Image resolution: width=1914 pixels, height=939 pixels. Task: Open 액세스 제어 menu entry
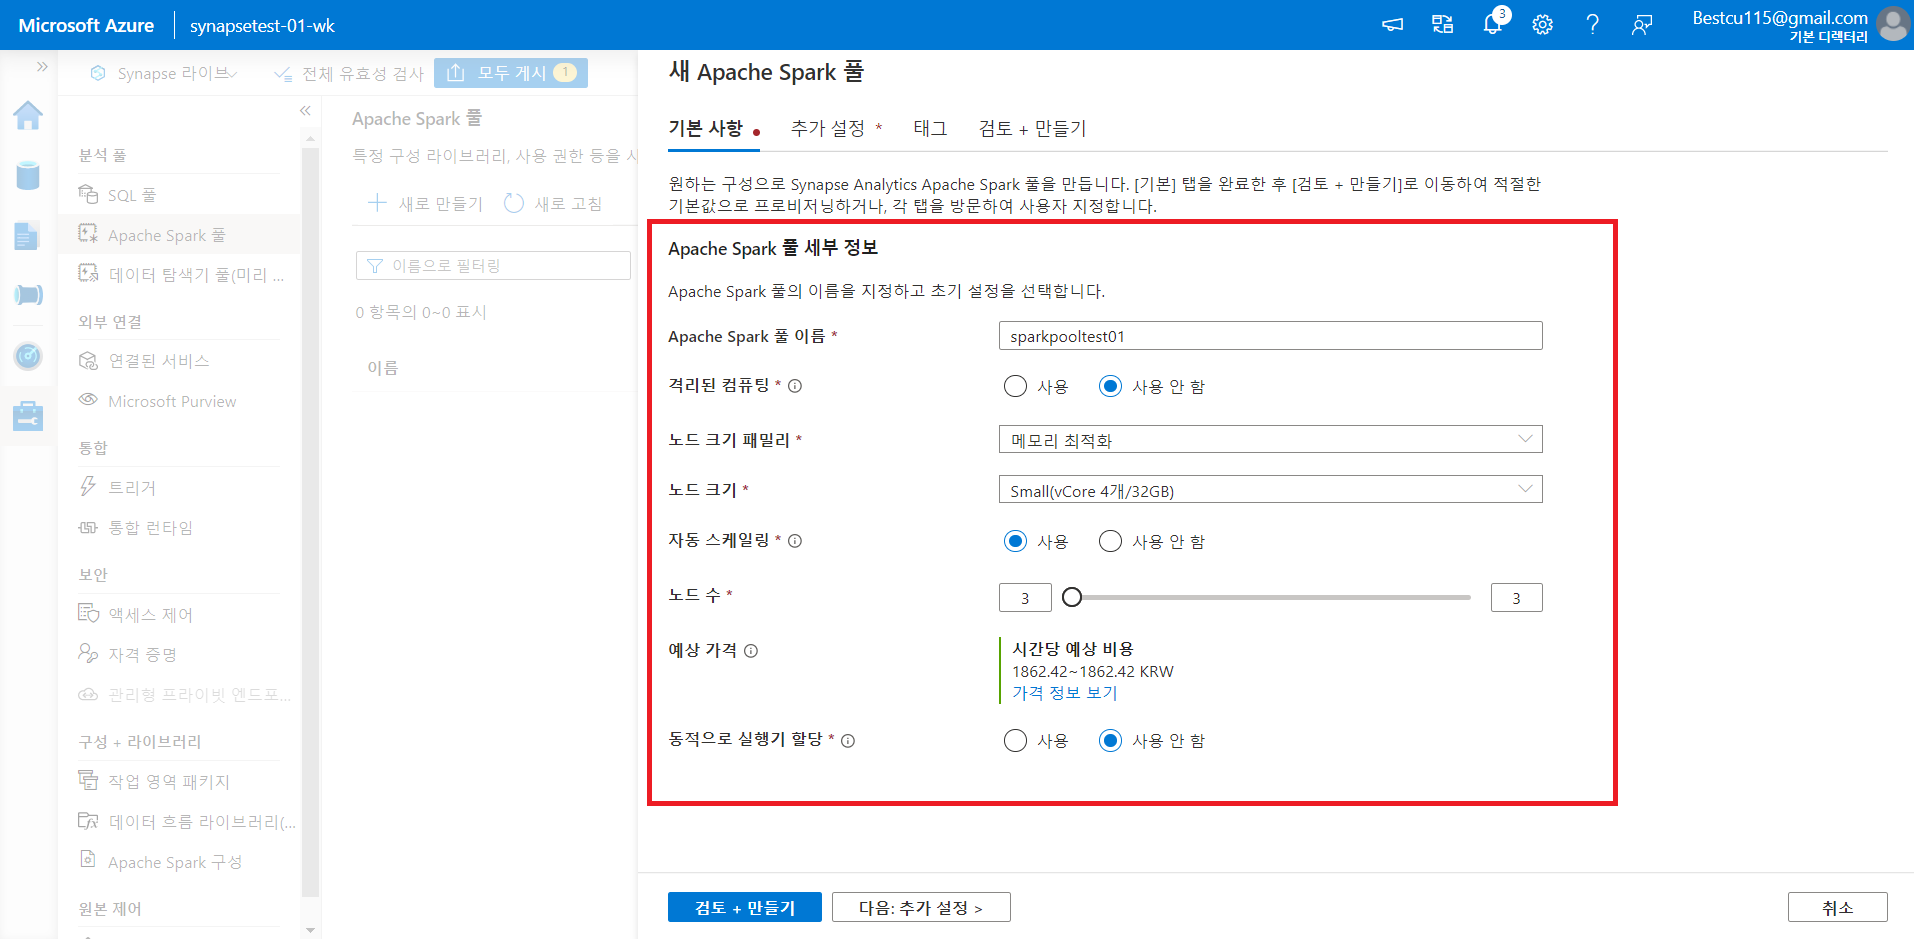pos(179,614)
